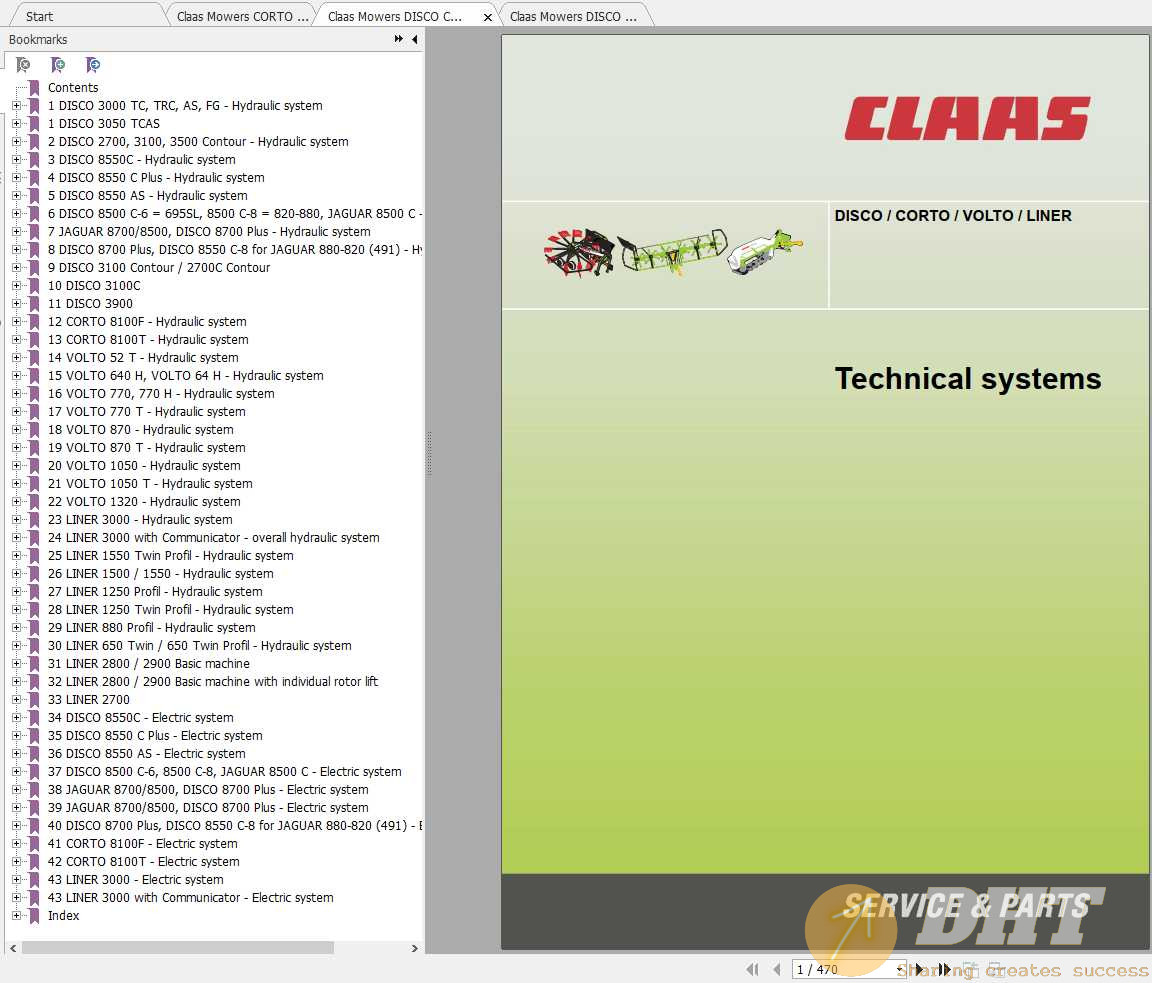Image resolution: width=1152 pixels, height=983 pixels.
Task: Select '43 LINER 3000 with Communicator - Electric system'
Action: 191,898
